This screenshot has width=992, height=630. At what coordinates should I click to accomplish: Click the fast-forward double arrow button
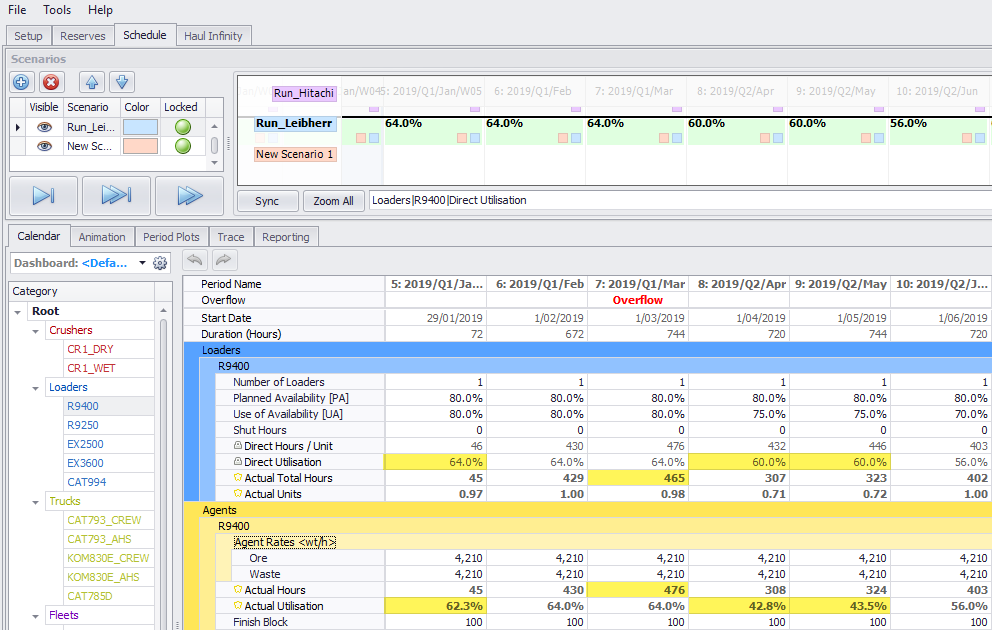pyautogui.click(x=189, y=196)
